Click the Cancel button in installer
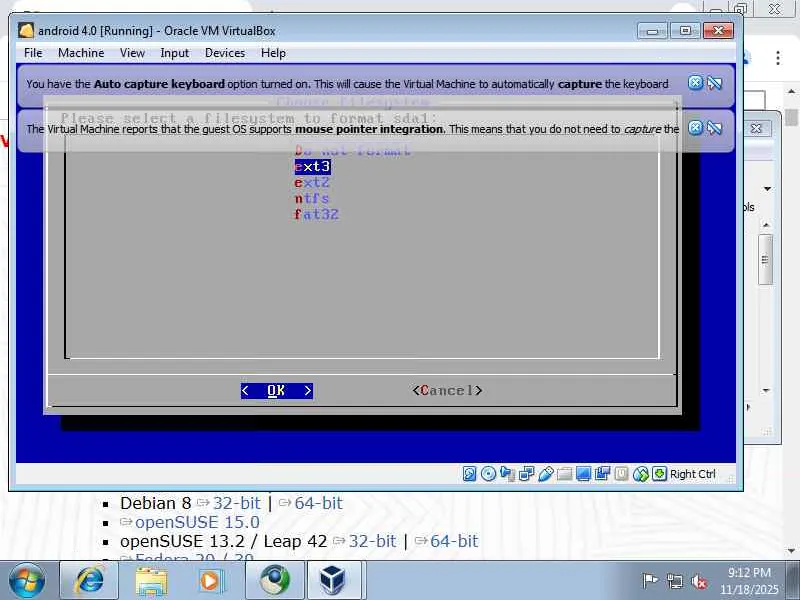Viewport: 800px width, 600px height. point(447,391)
